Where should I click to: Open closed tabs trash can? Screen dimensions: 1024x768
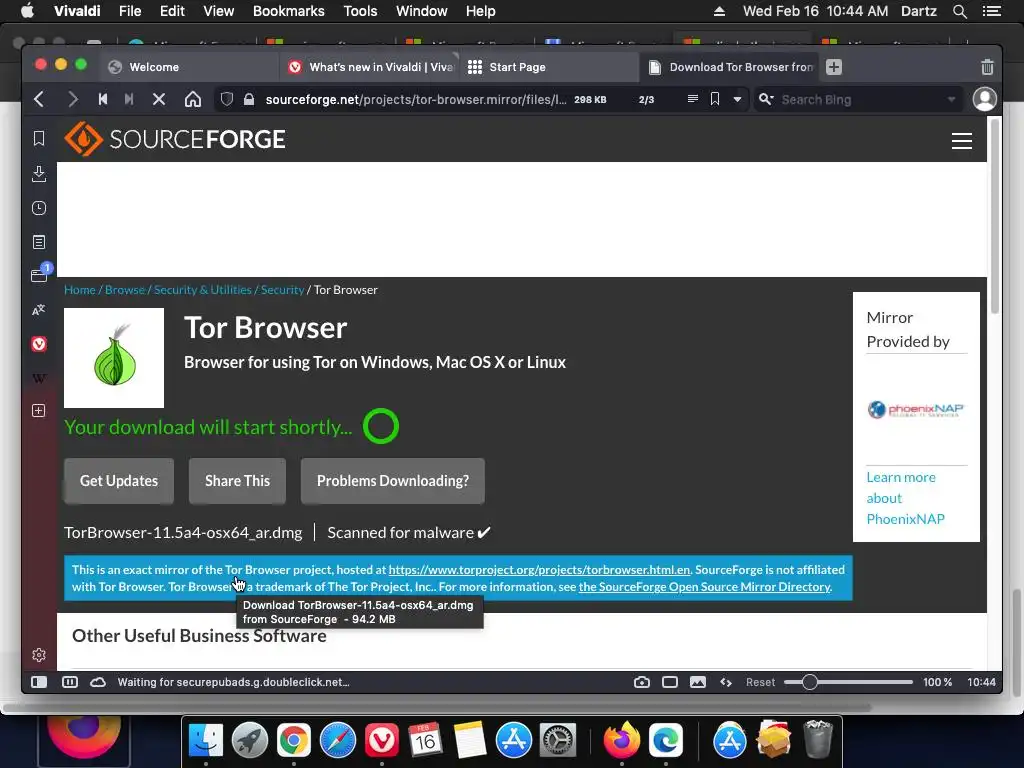(987, 67)
